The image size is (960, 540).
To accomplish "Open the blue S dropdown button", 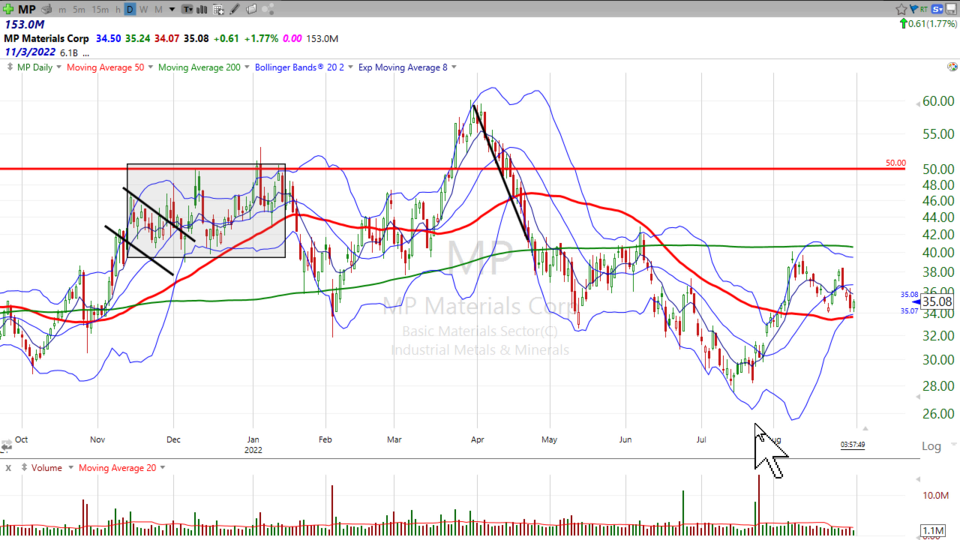I will [x=937, y=9].
